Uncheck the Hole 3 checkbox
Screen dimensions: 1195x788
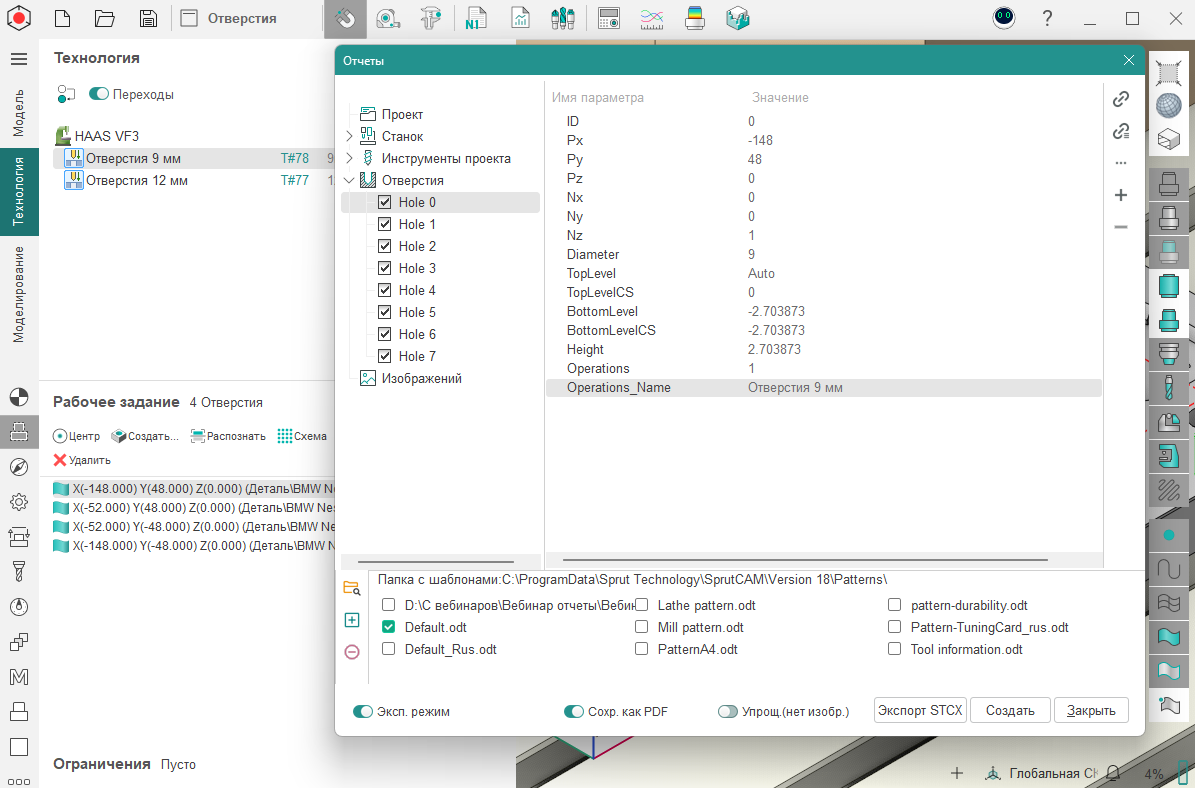click(385, 268)
